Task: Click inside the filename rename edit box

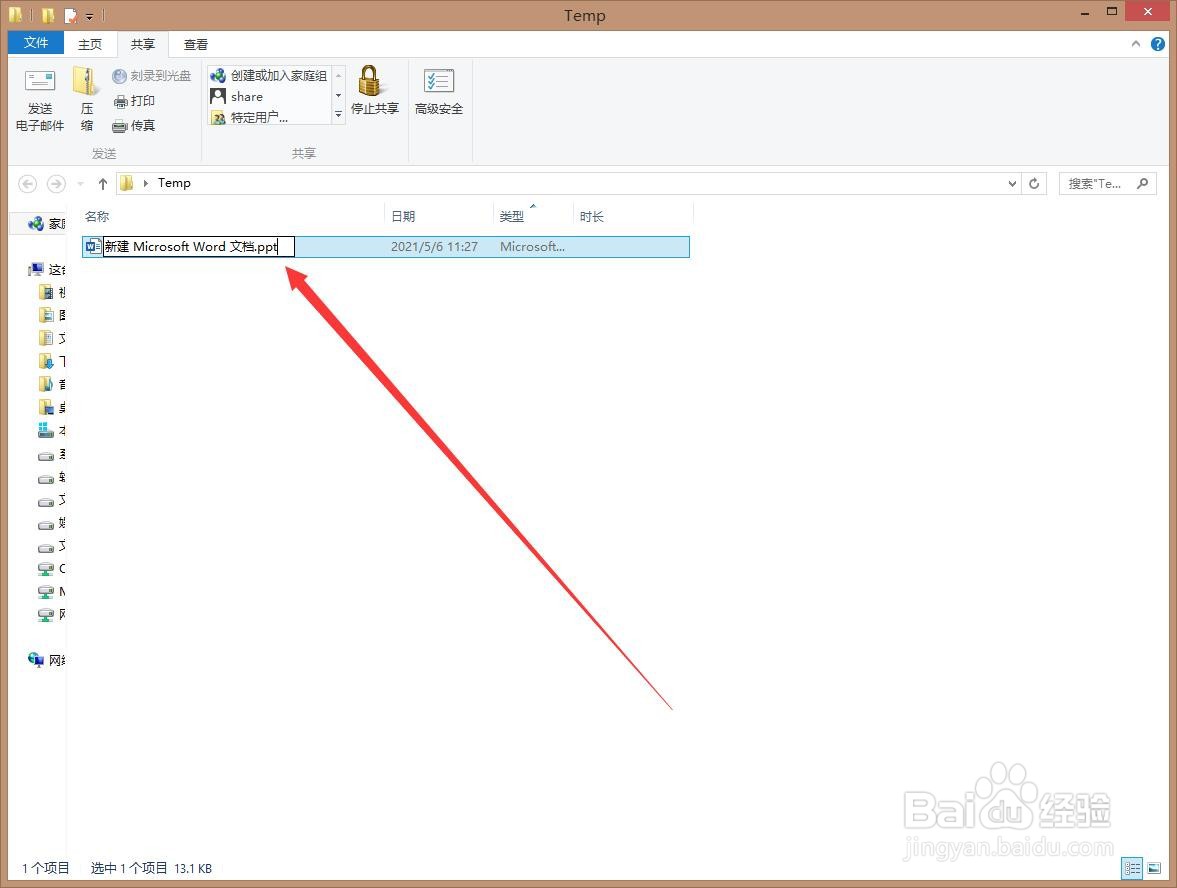Action: 198,246
